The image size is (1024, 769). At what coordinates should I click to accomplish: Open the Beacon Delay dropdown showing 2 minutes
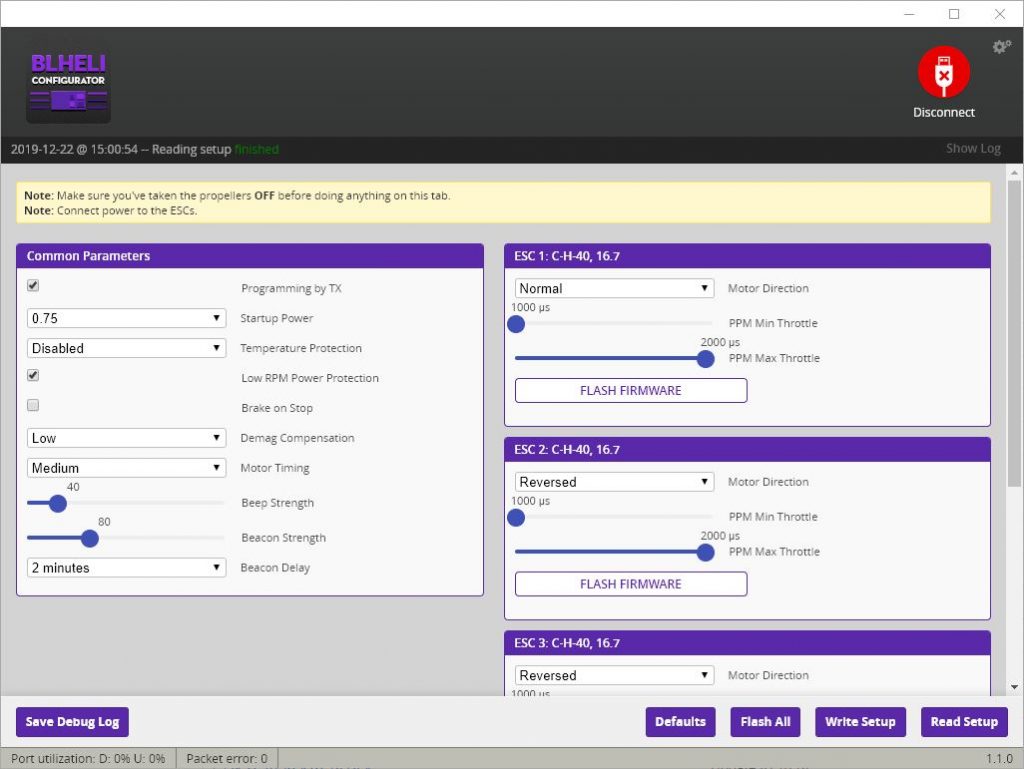point(126,567)
